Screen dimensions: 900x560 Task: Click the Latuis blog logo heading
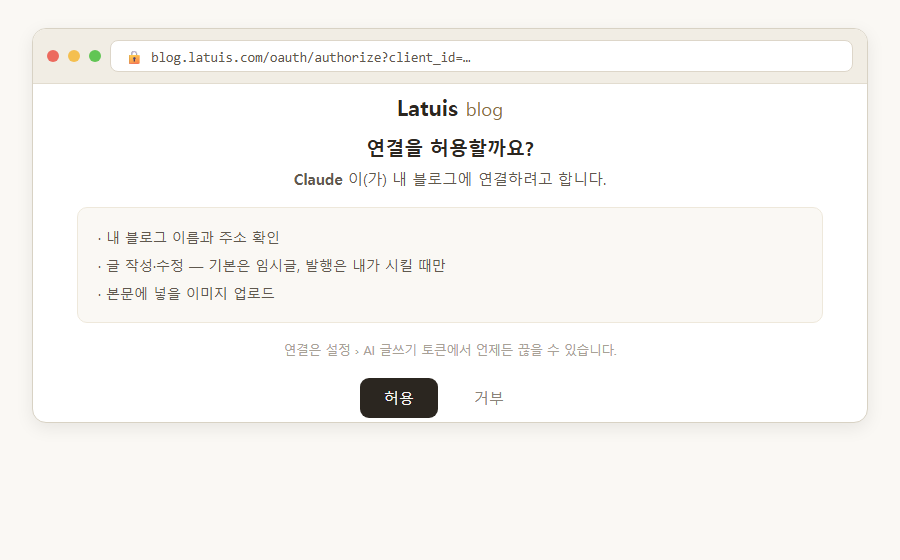tap(450, 109)
